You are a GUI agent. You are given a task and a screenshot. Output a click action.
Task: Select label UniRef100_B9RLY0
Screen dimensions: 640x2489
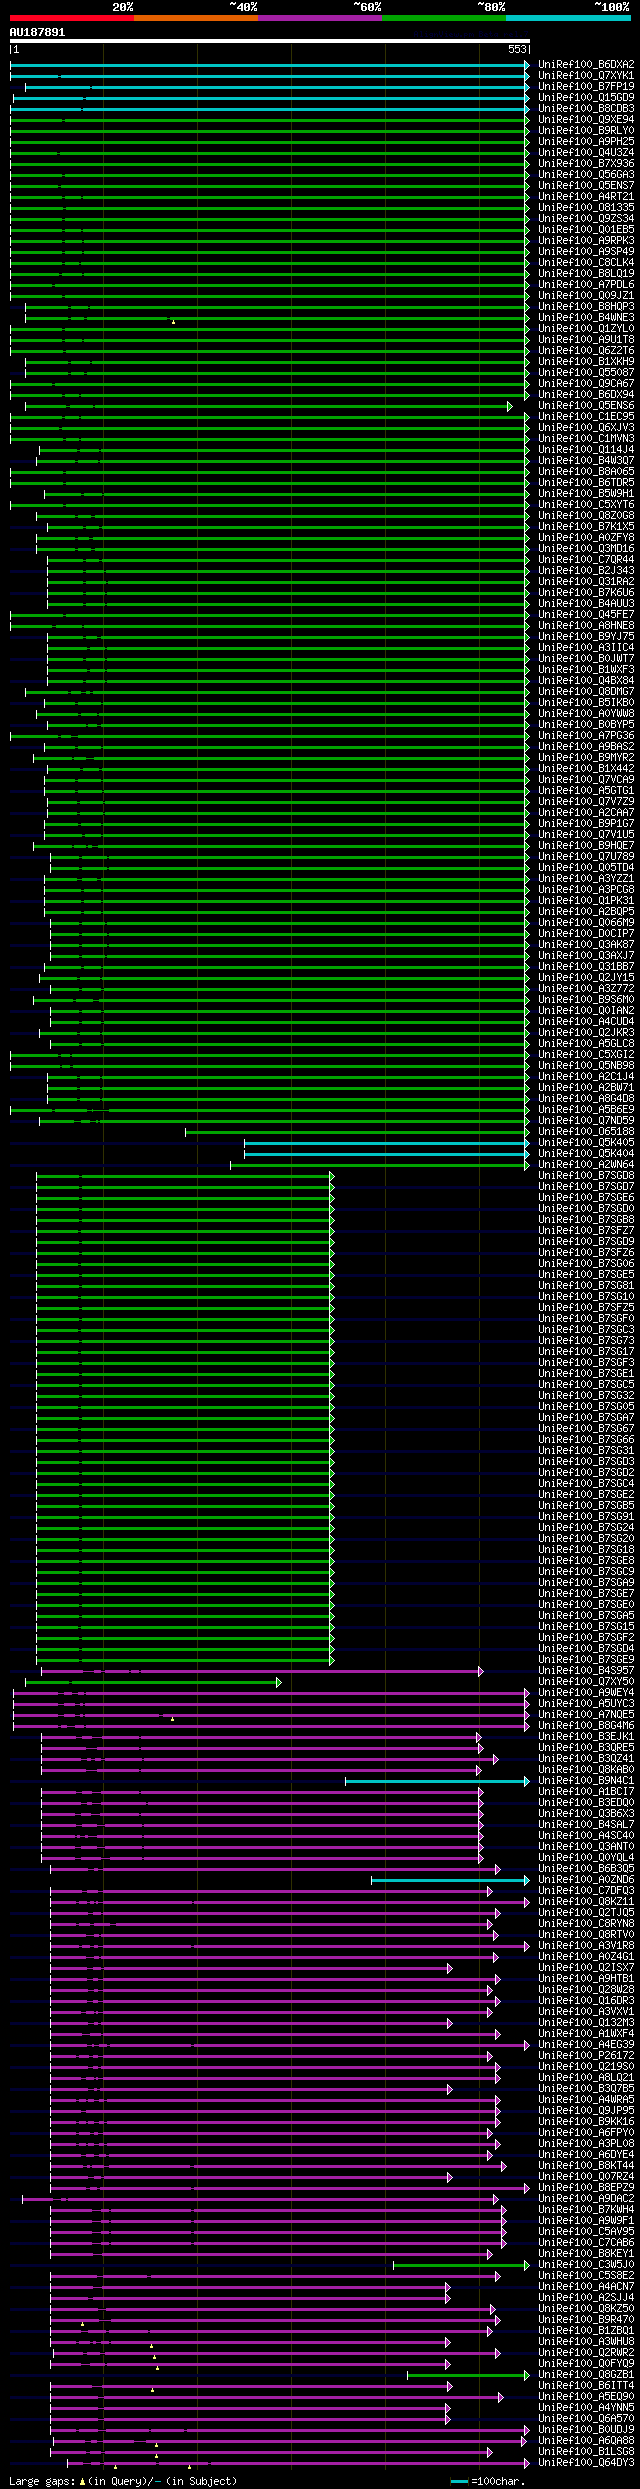coord(586,130)
